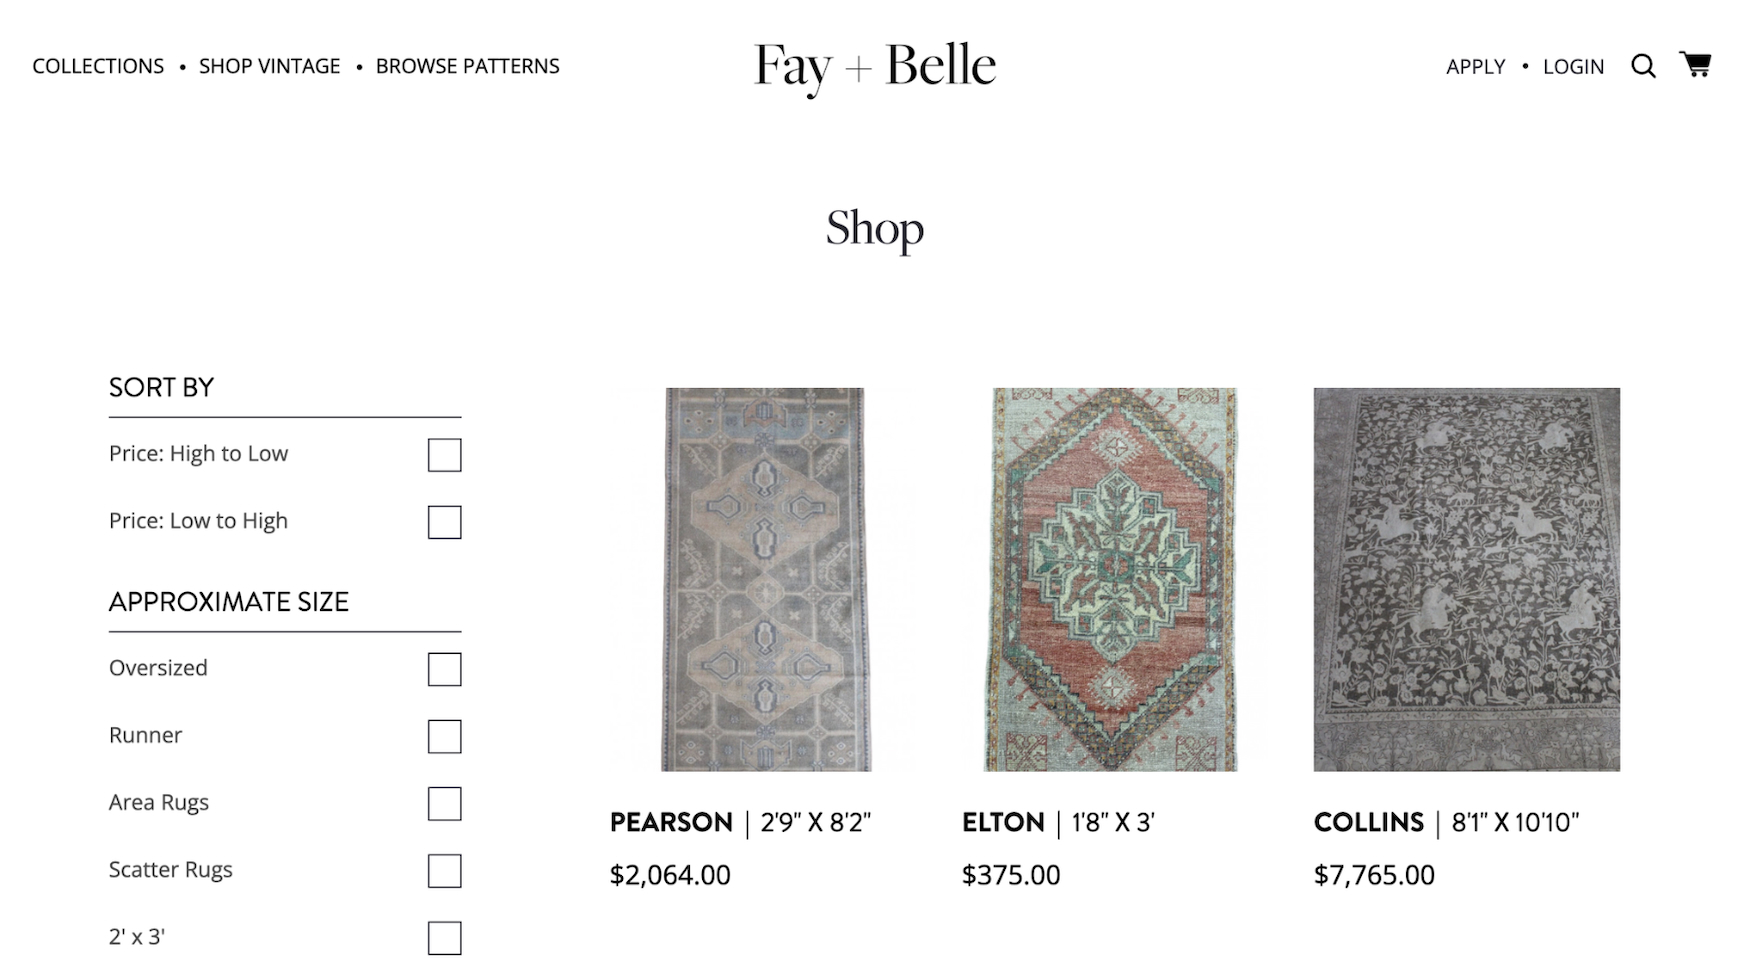Enable Price: High to Low sorting
This screenshot has width=1750, height=972.
(x=444, y=455)
